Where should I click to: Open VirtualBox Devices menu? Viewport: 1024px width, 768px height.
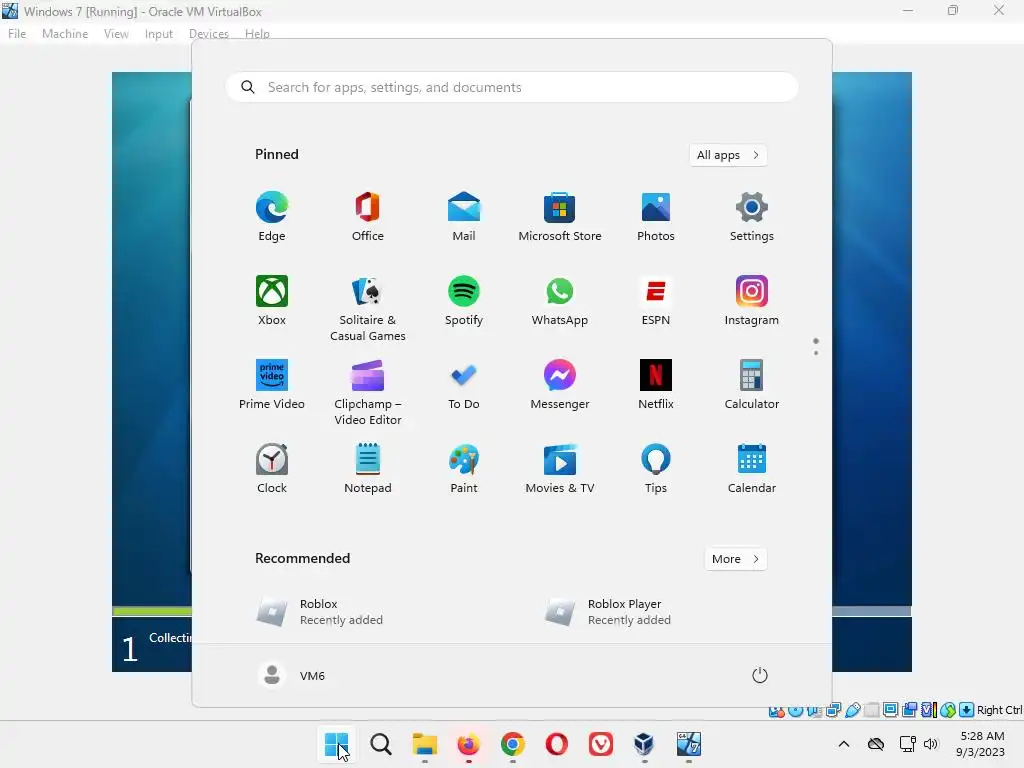209,34
